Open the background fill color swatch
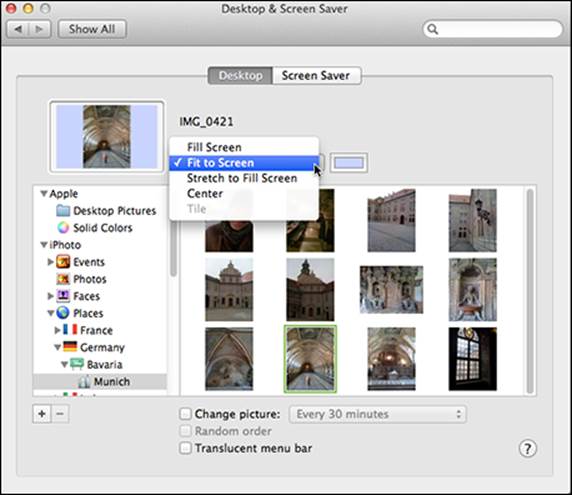Image resolution: width=572 pixels, height=495 pixels. pyautogui.click(x=349, y=163)
